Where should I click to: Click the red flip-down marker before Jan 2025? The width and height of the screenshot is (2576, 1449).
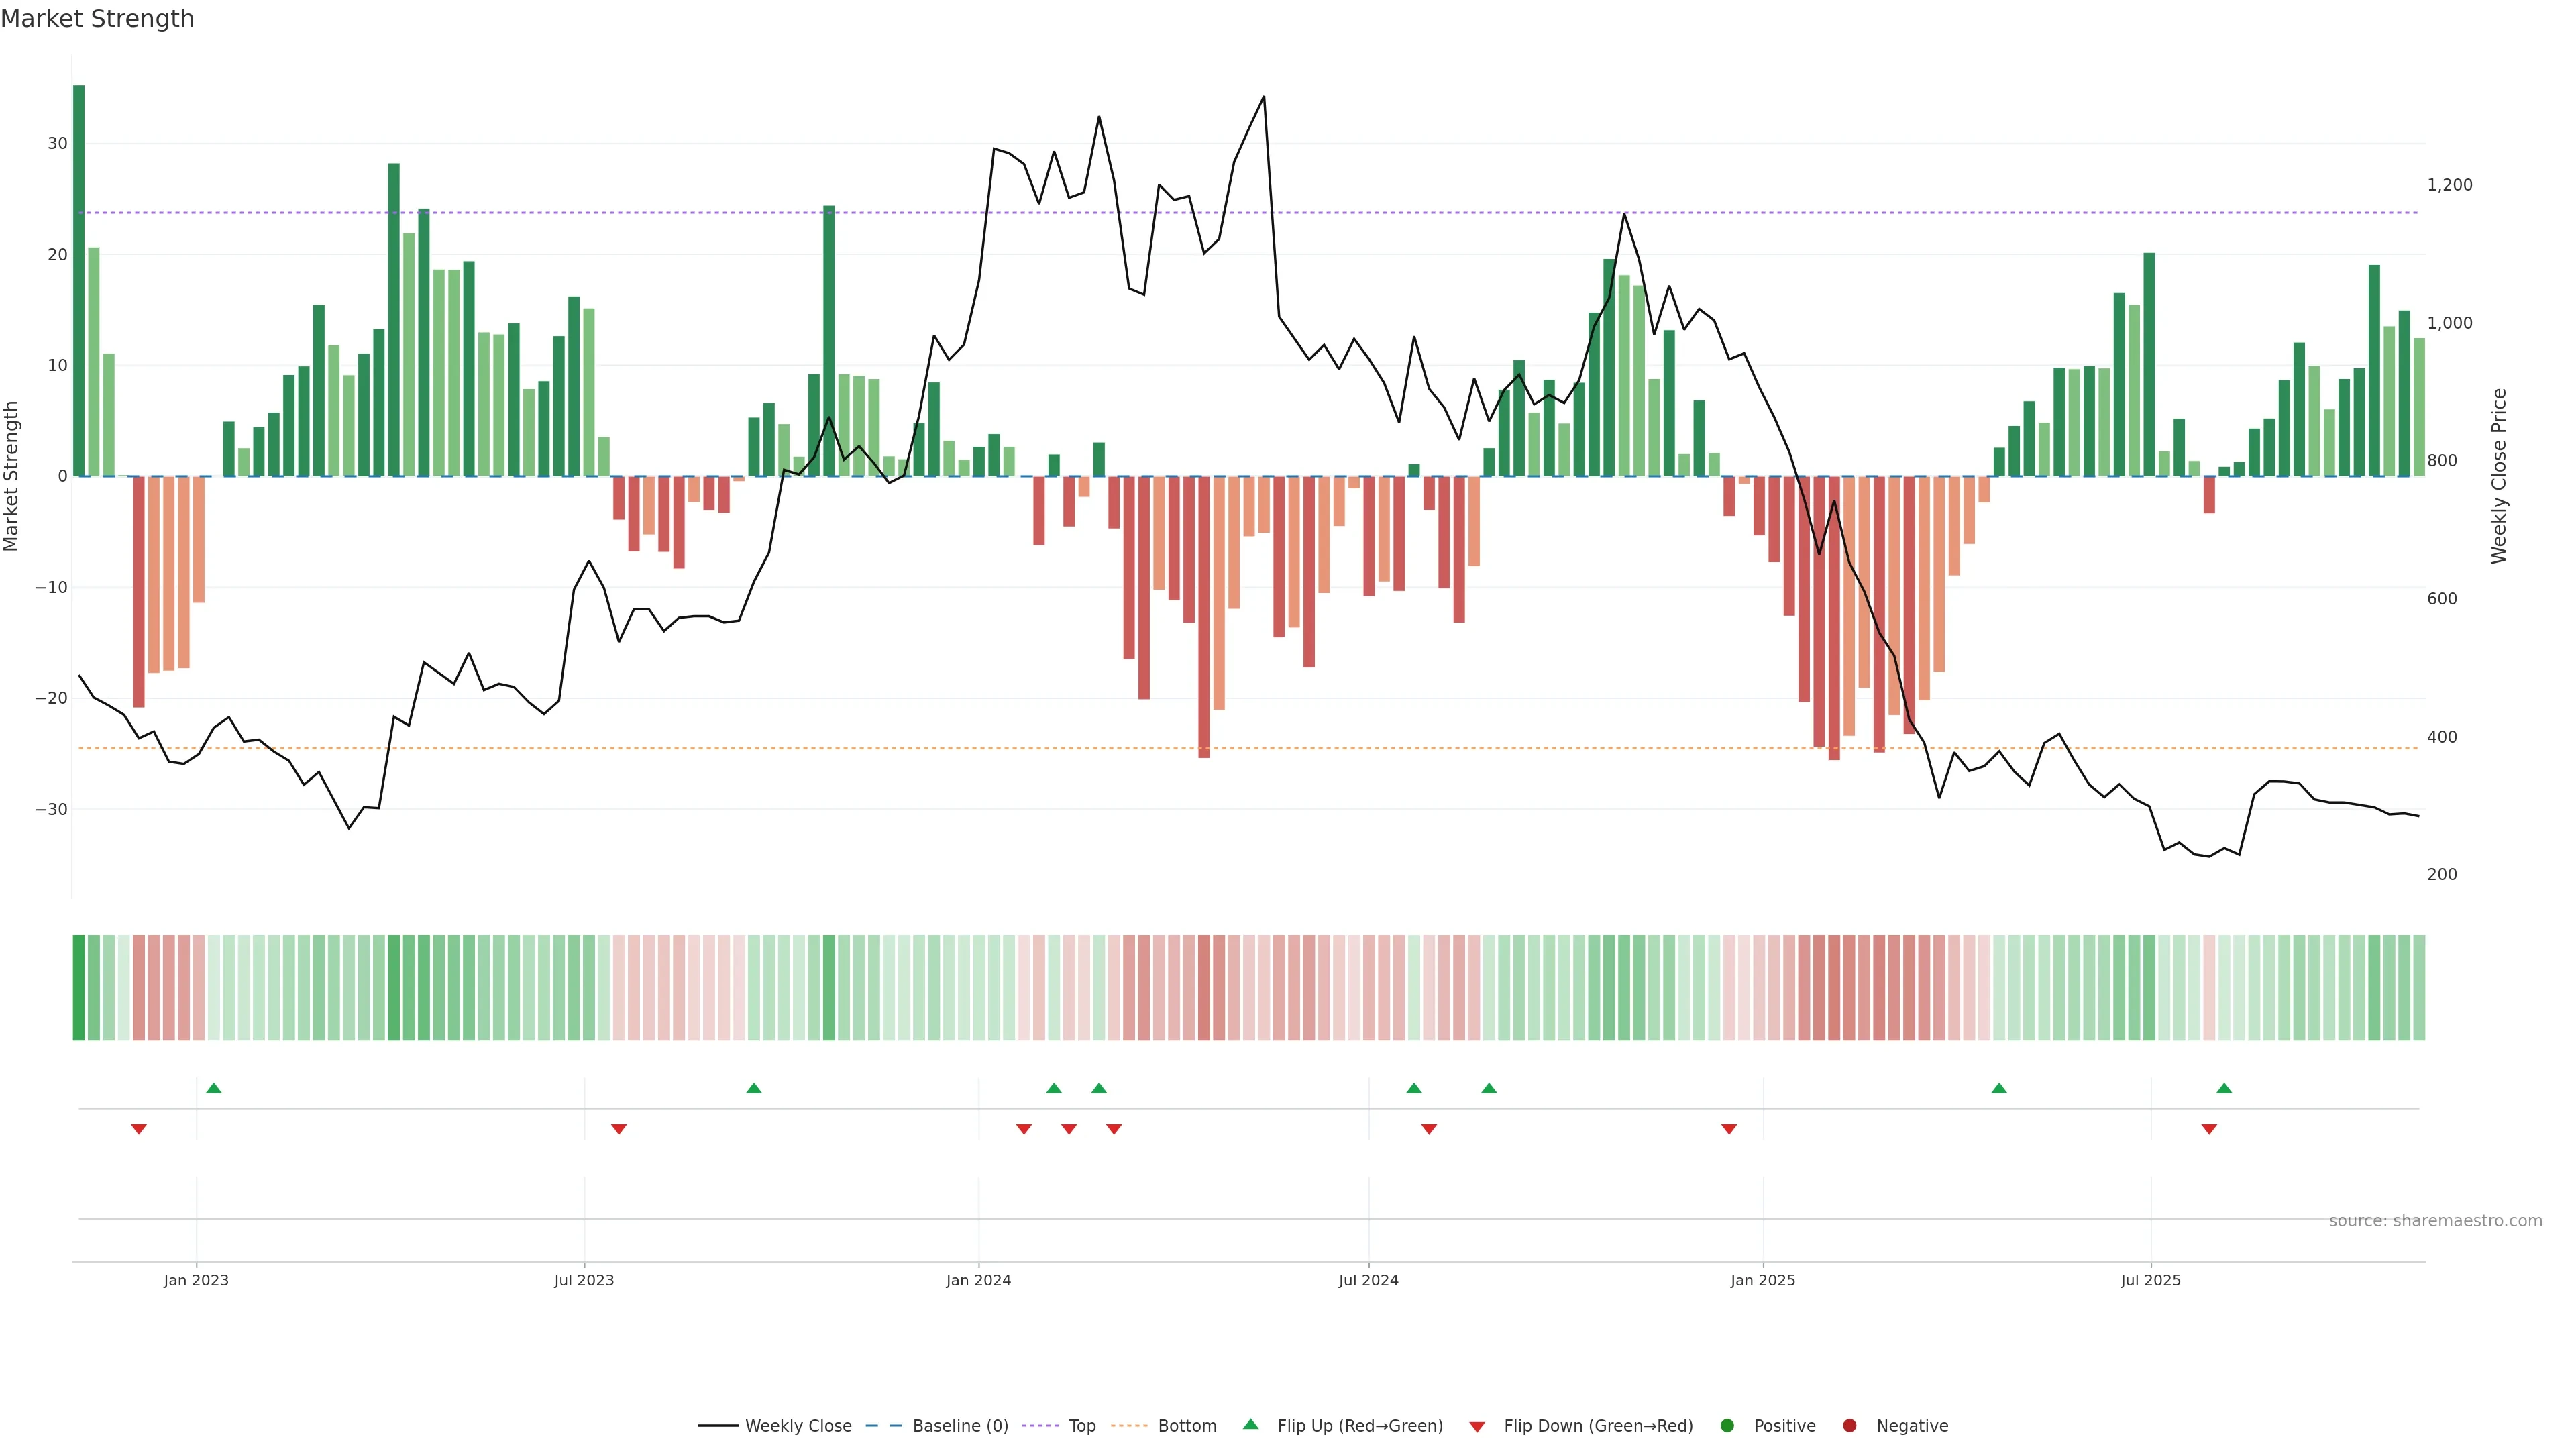1729,1129
